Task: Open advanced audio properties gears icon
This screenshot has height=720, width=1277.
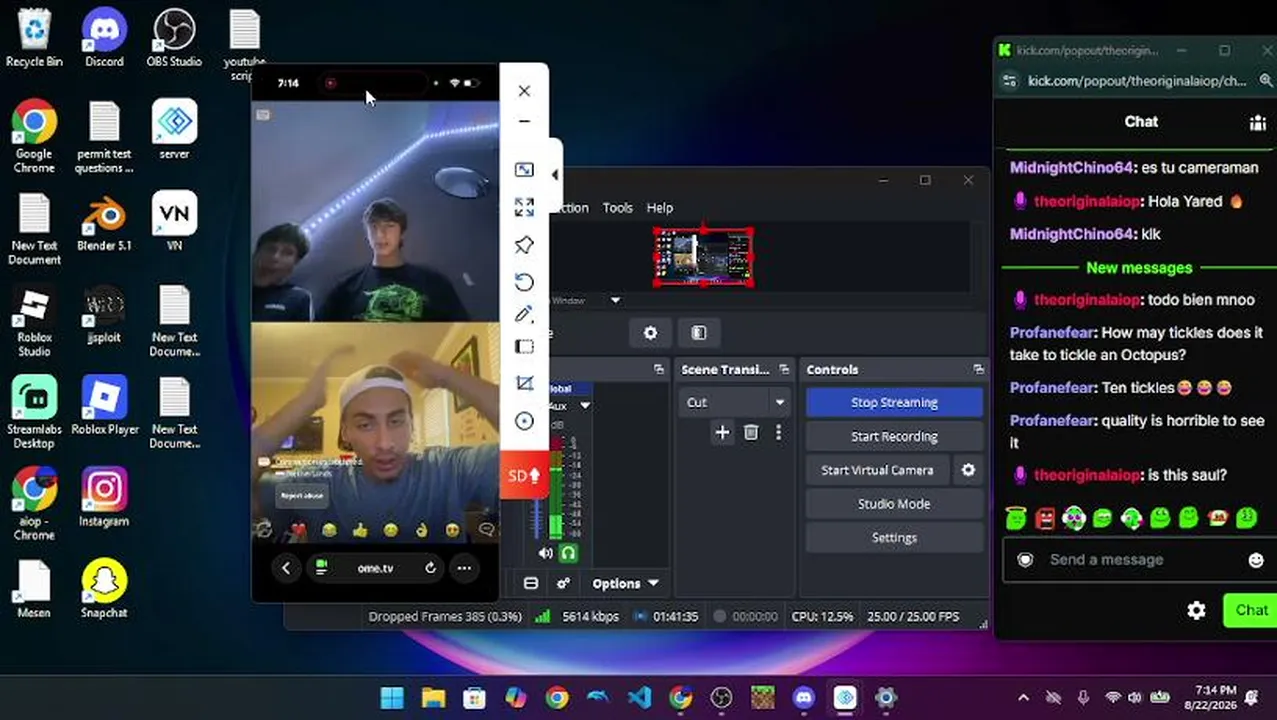Action: point(563,583)
